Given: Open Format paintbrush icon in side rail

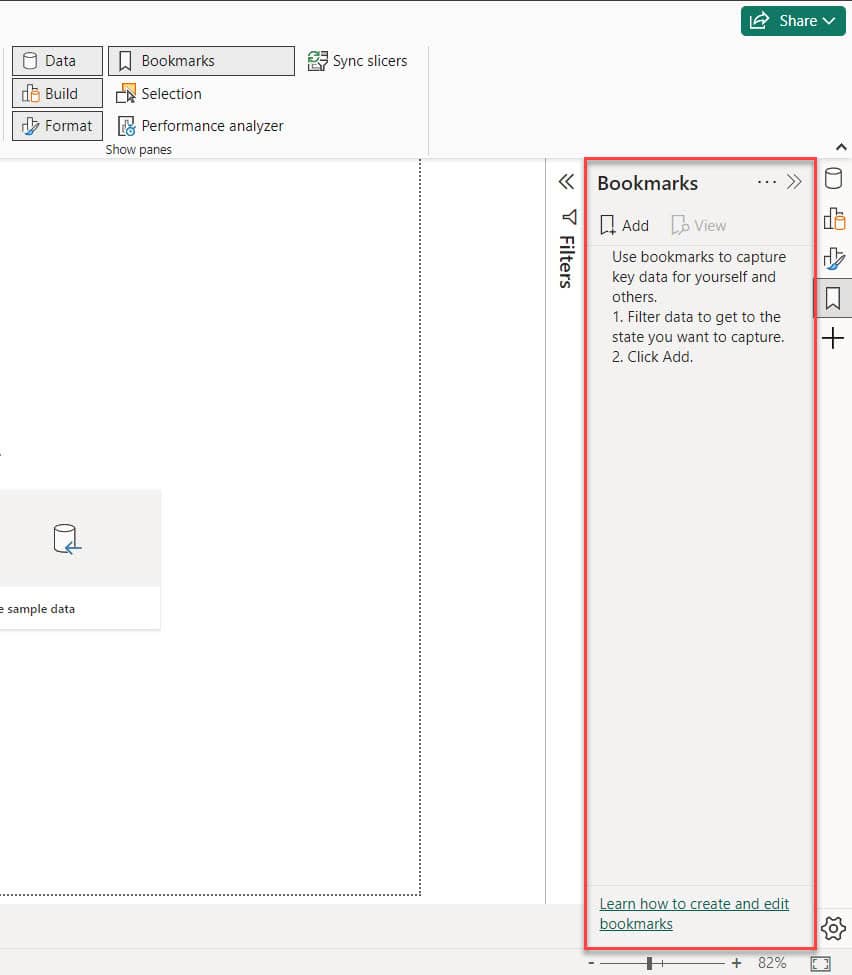Looking at the screenshot, I should click(x=833, y=259).
